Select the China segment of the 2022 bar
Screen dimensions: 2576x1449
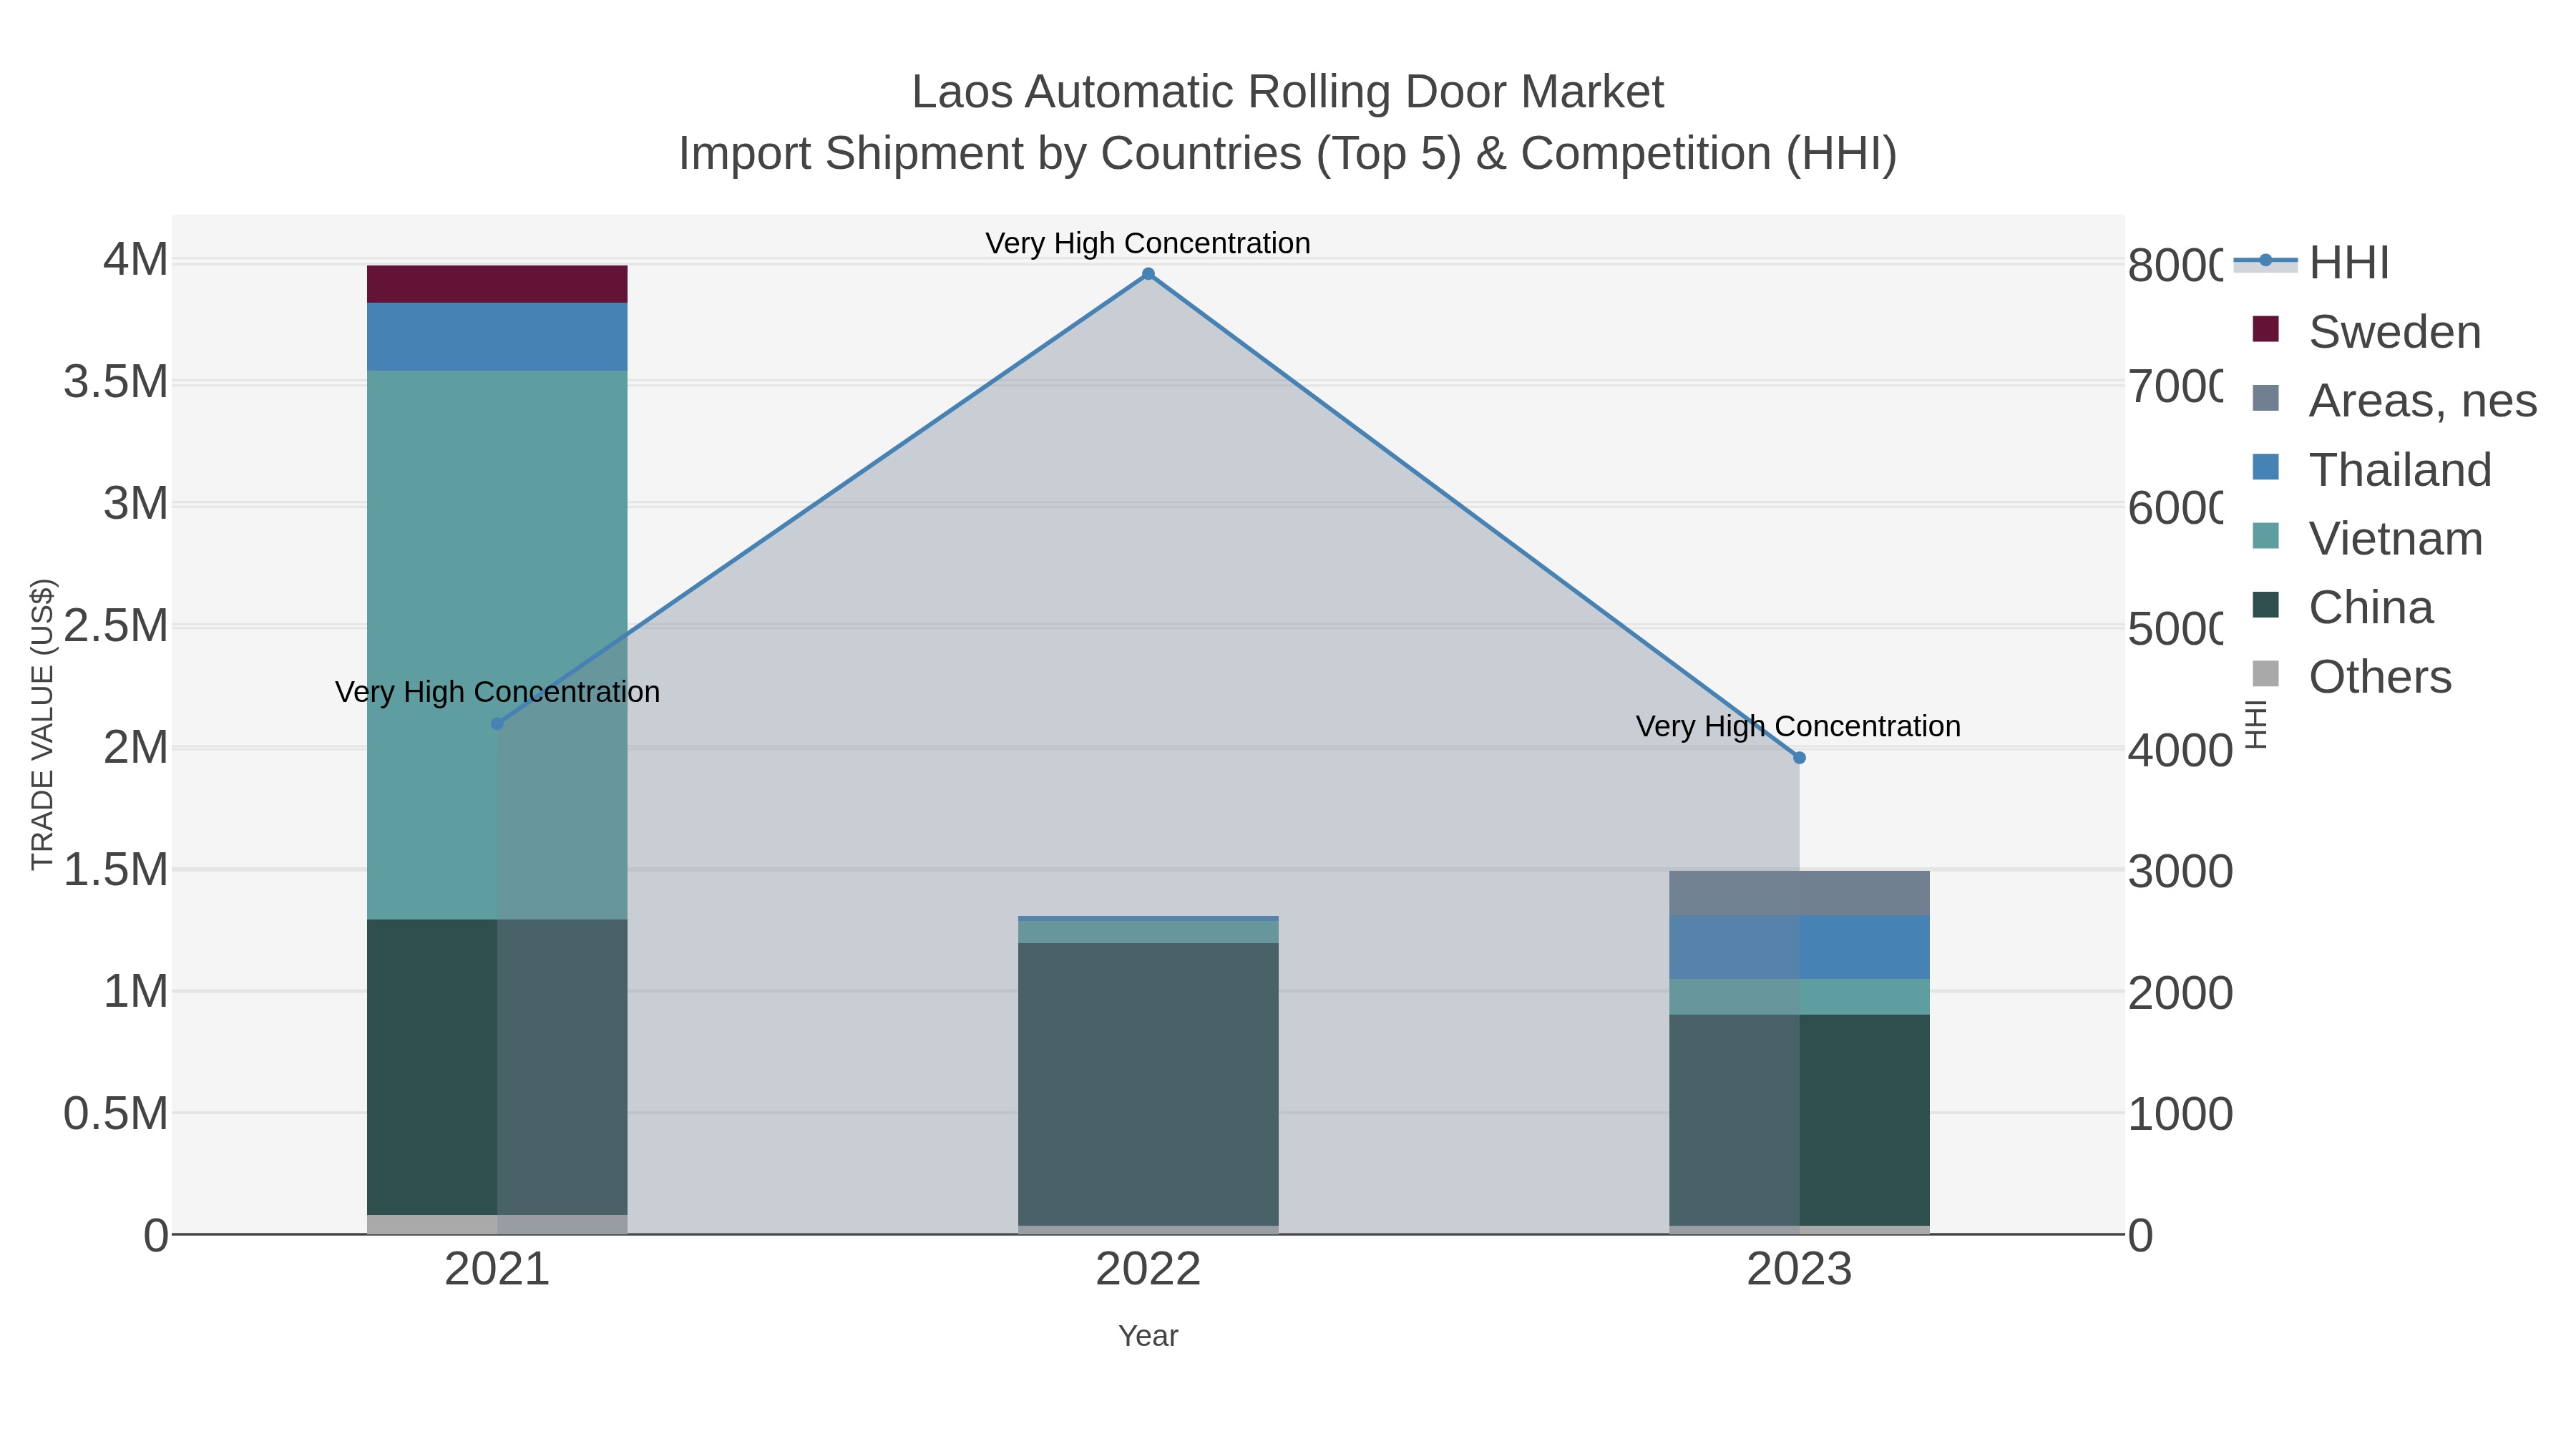(x=1148, y=1084)
